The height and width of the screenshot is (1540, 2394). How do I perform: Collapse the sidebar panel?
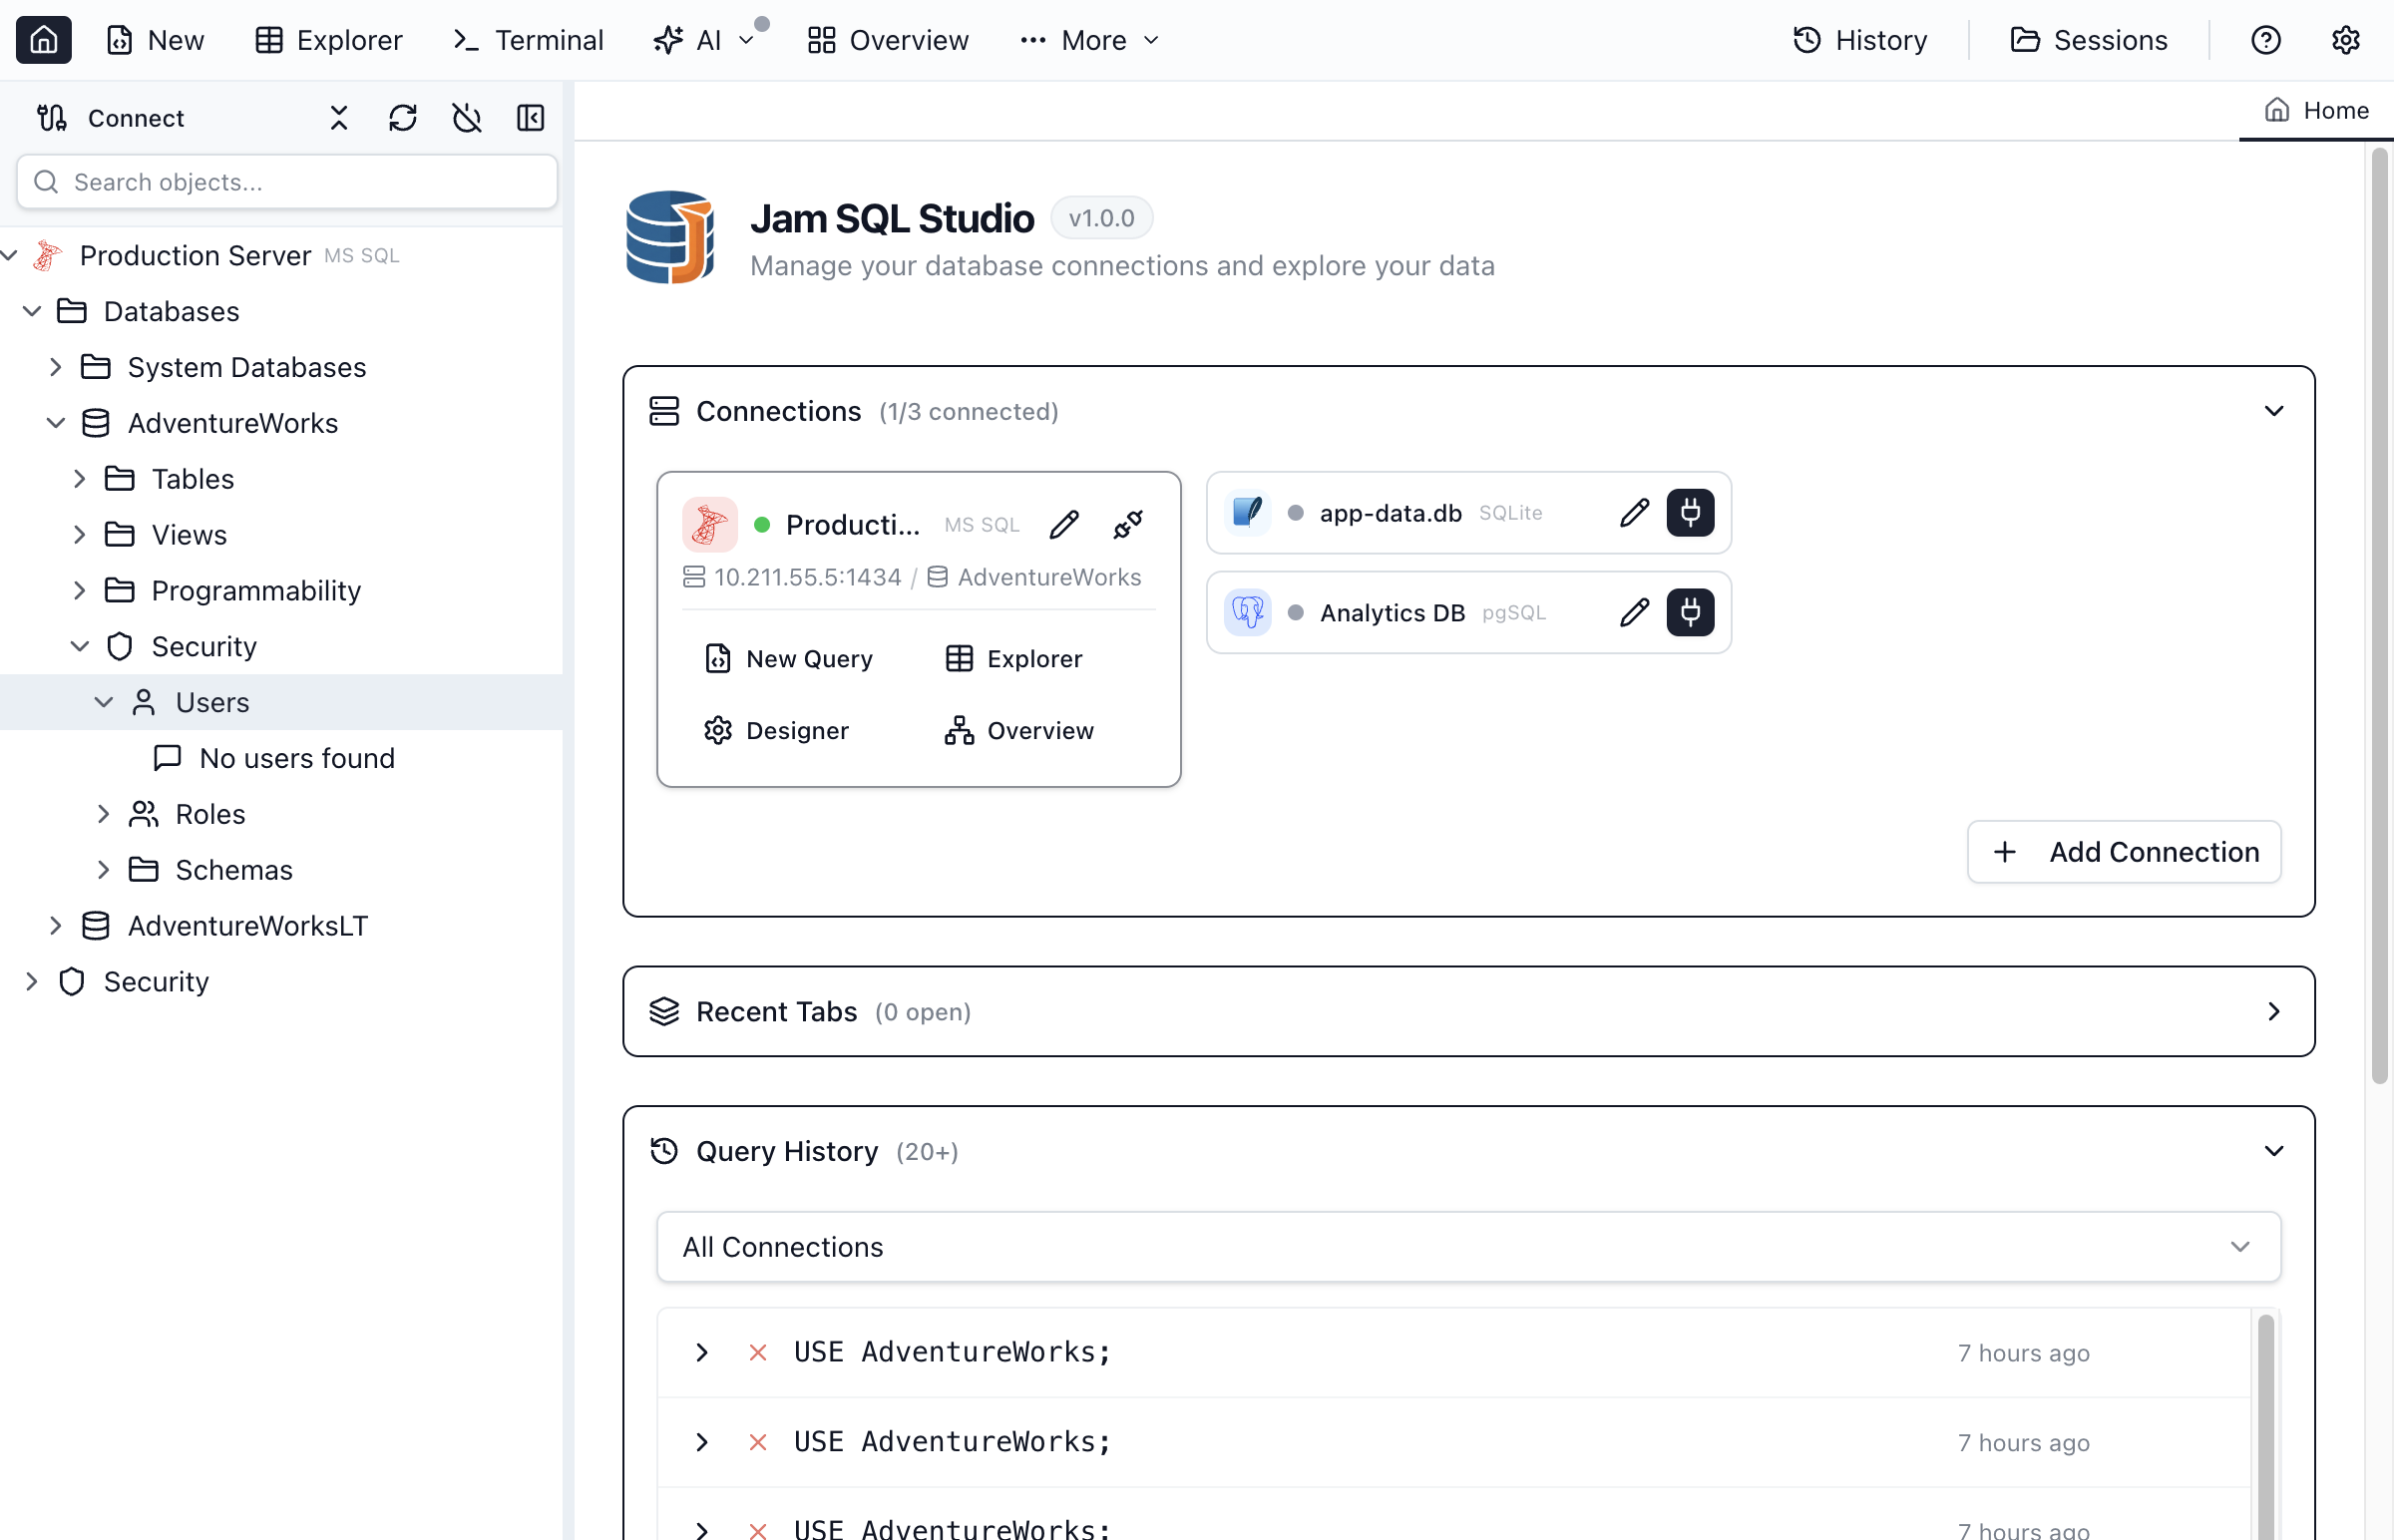pyautogui.click(x=530, y=117)
